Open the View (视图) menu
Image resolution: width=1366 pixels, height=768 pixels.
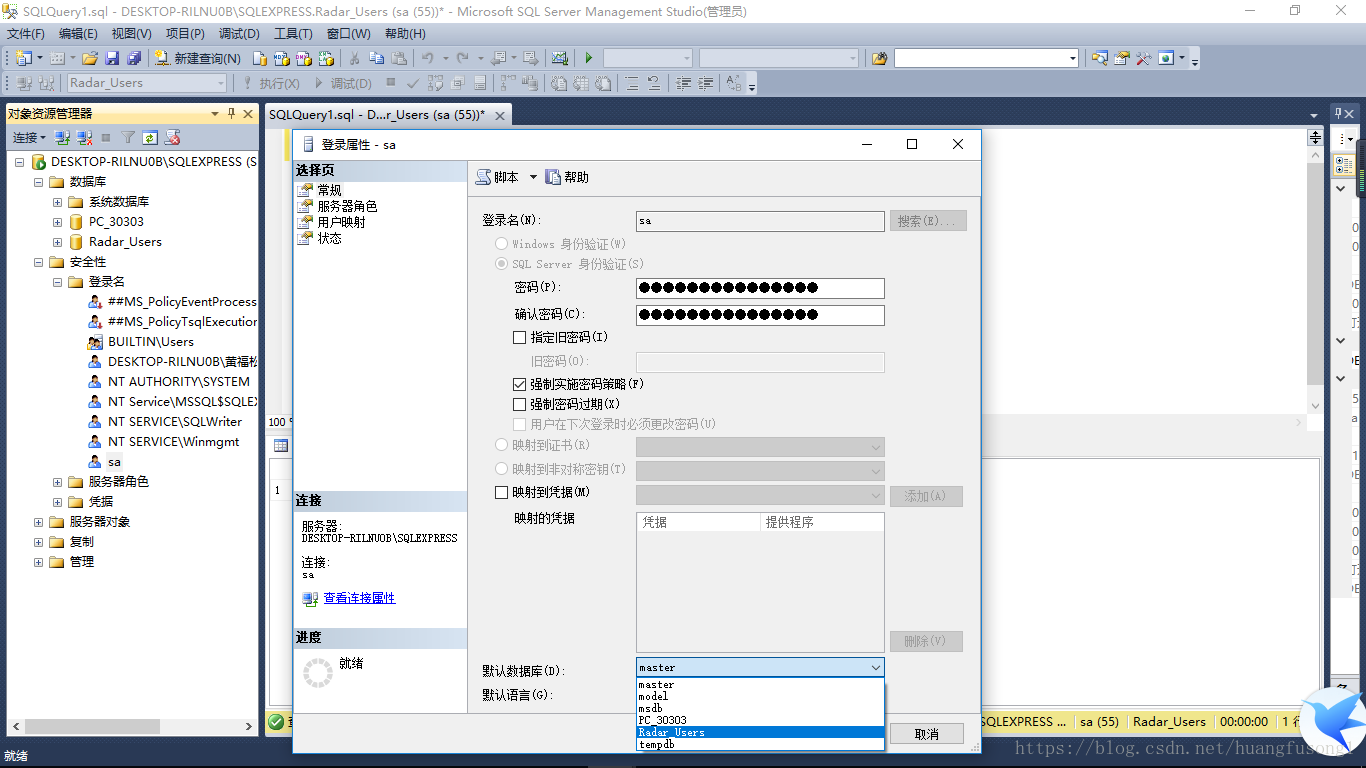(132, 33)
